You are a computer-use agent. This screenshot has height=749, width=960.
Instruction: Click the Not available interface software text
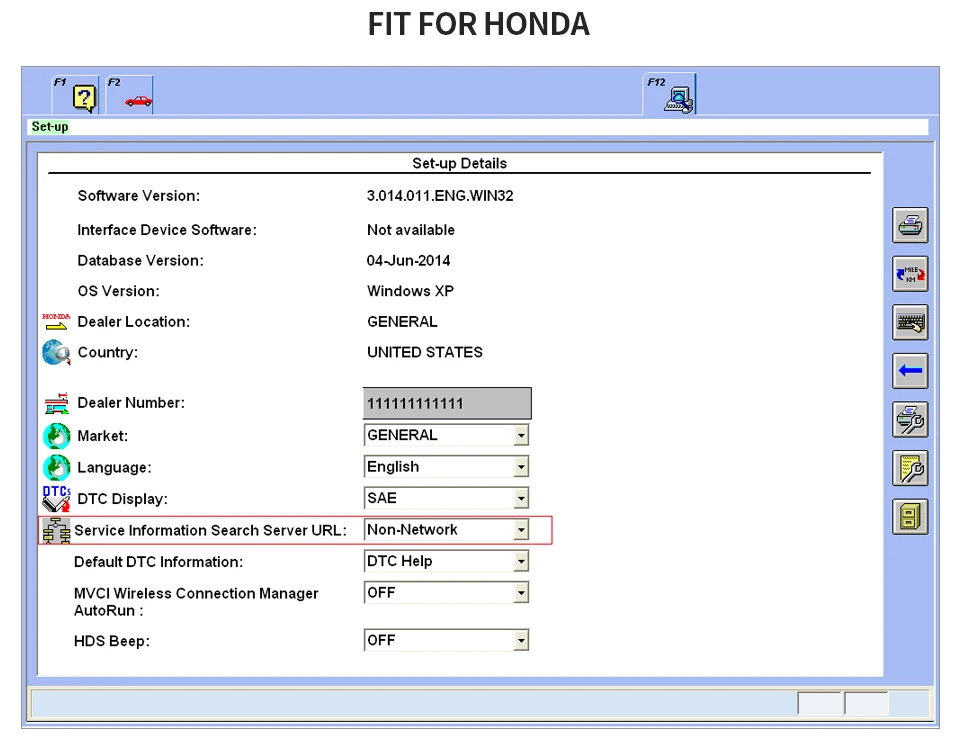click(x=411, y=230)
